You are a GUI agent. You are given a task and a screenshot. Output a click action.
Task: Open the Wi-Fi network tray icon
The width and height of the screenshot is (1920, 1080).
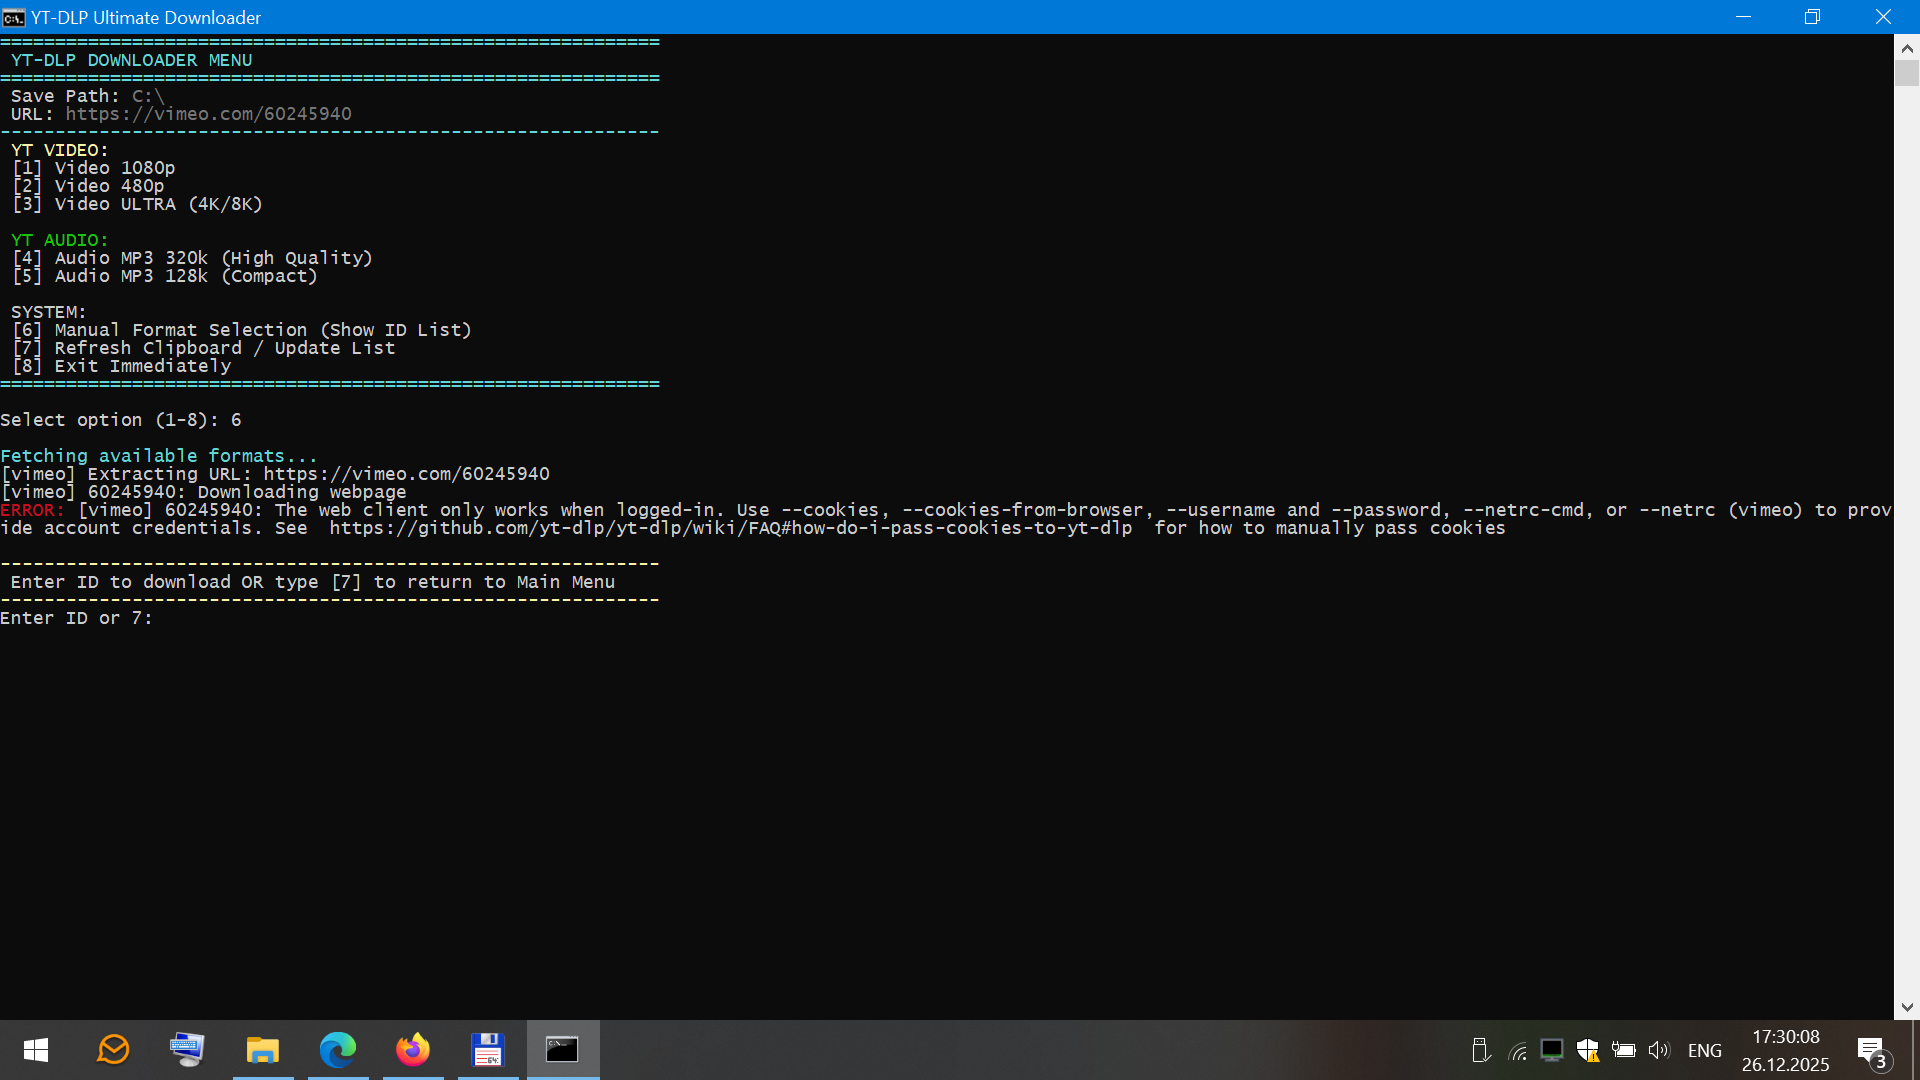click(1517, 1051)
